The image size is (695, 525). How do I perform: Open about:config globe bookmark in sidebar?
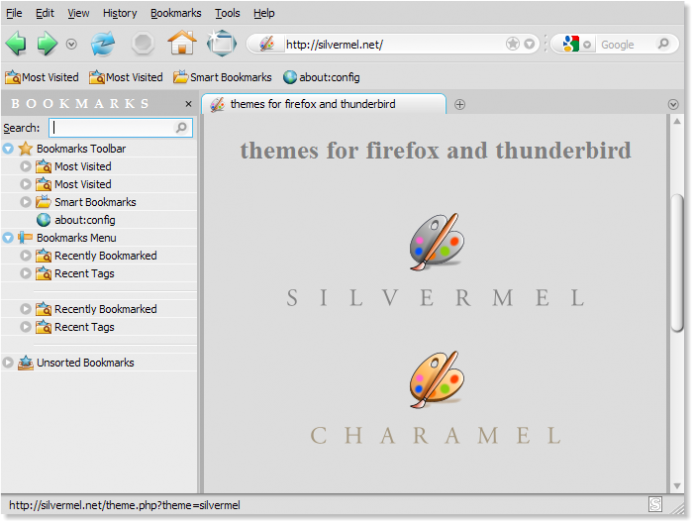pyautogui.click(x=43, y=220)
